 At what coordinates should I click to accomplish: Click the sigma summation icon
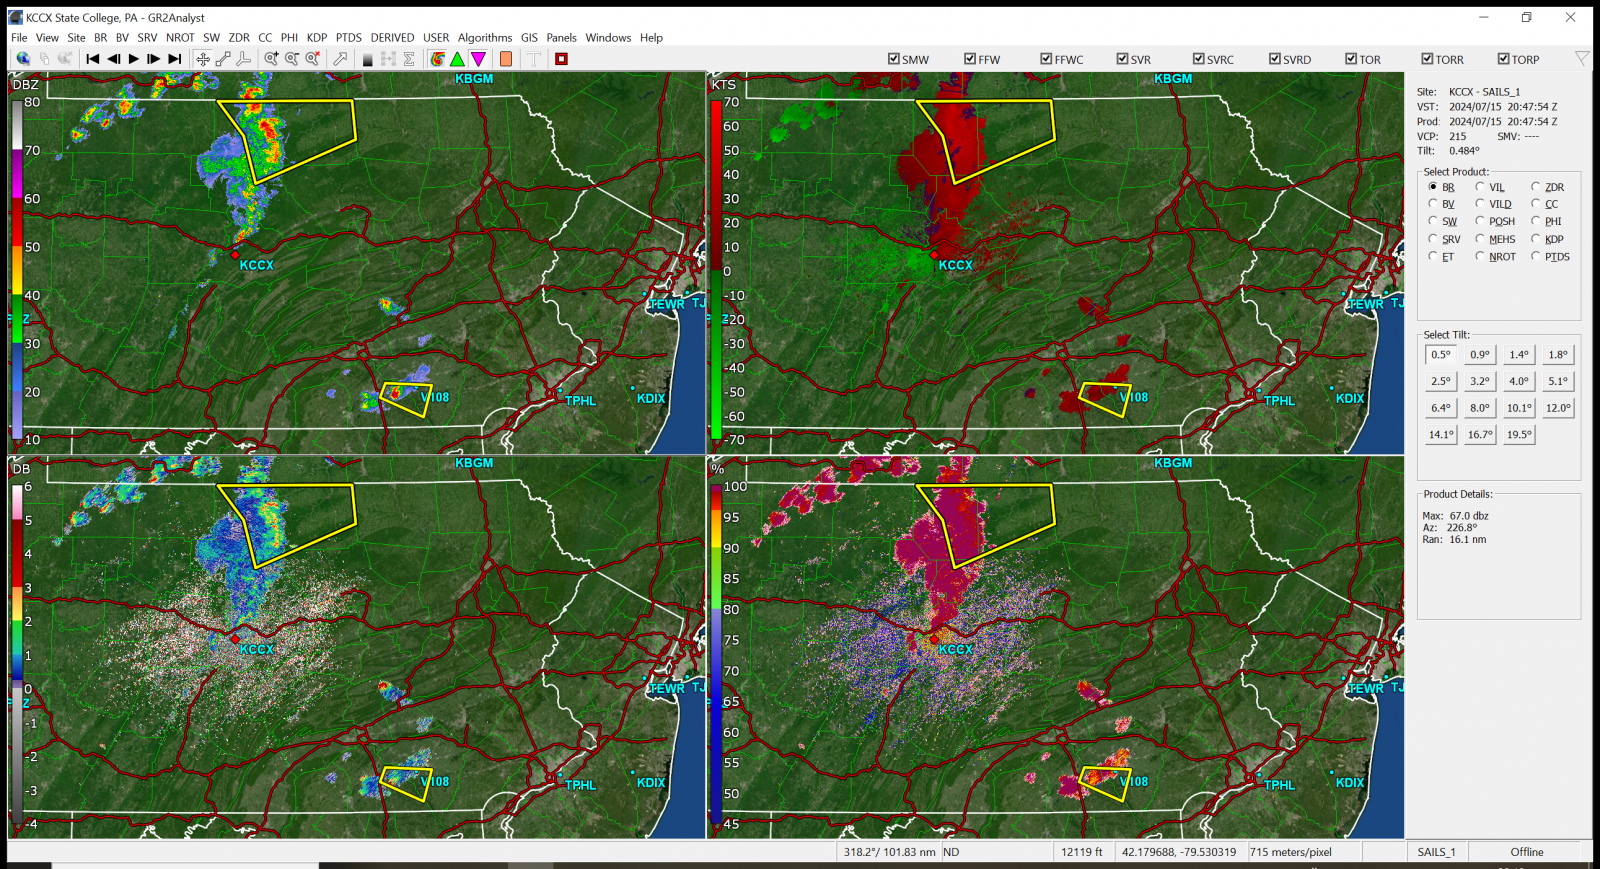pyautogui.click(x=409, y=59)
